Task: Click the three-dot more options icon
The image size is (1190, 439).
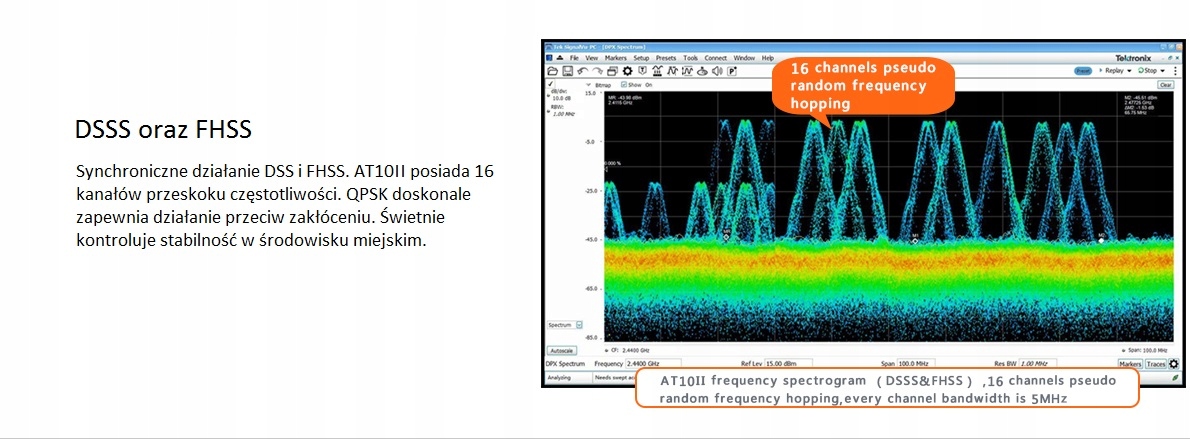Action: (x=1176, y=71)
